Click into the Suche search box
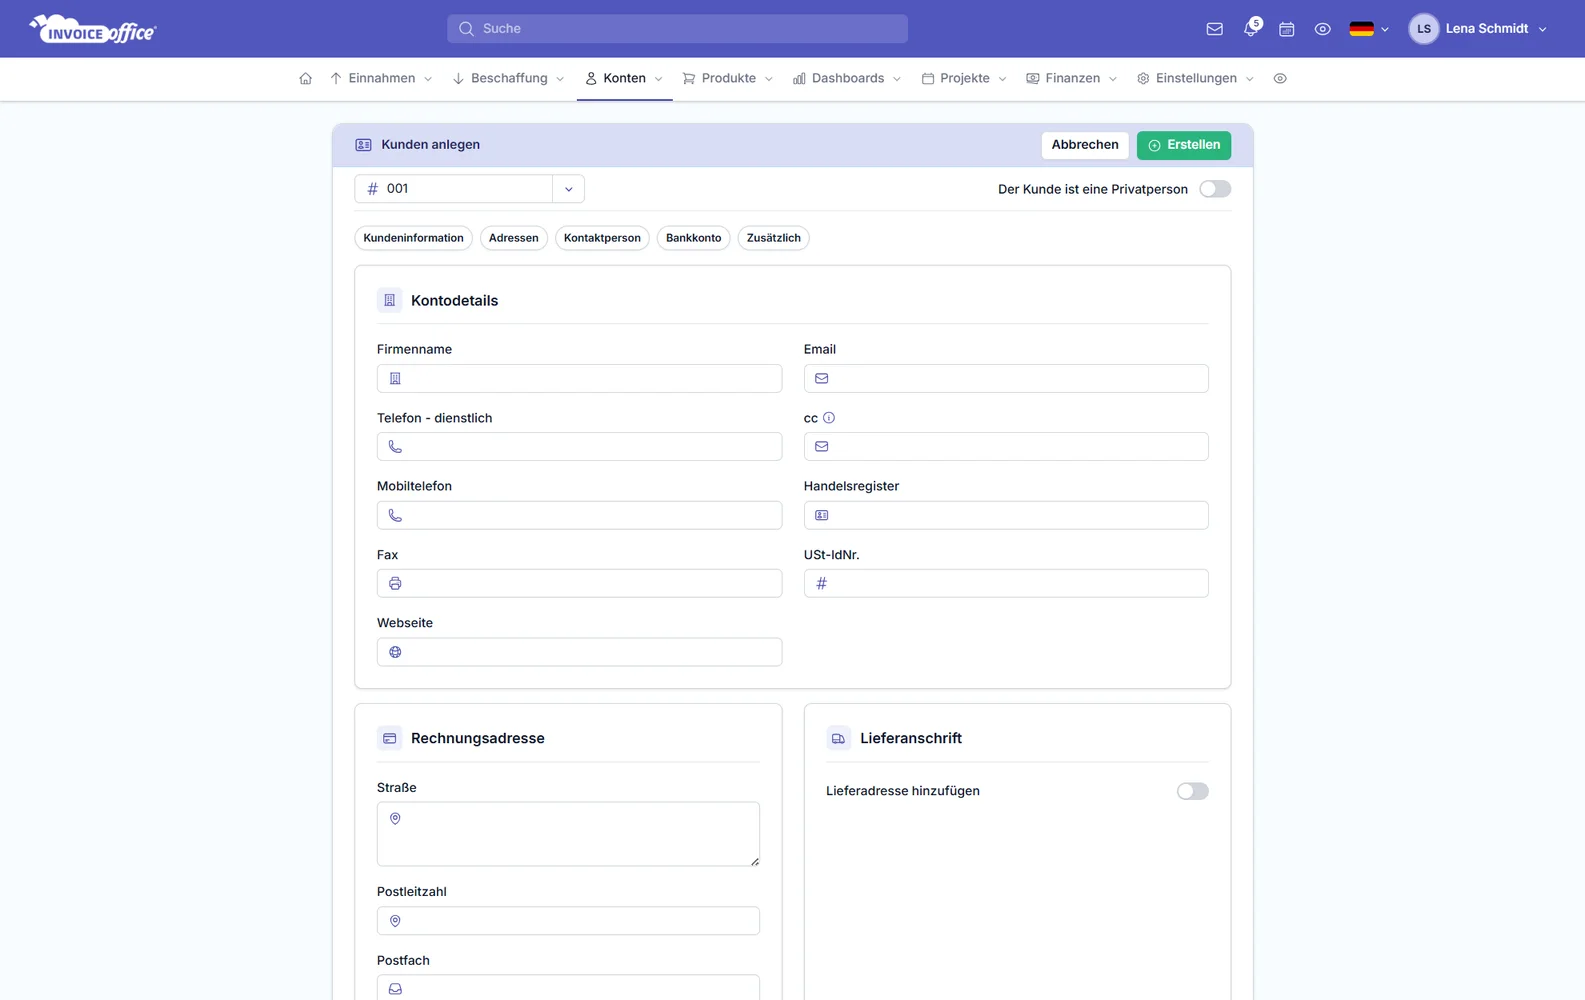The height and width of the screenshot is (1000, 1585). [x=677, y=29]
